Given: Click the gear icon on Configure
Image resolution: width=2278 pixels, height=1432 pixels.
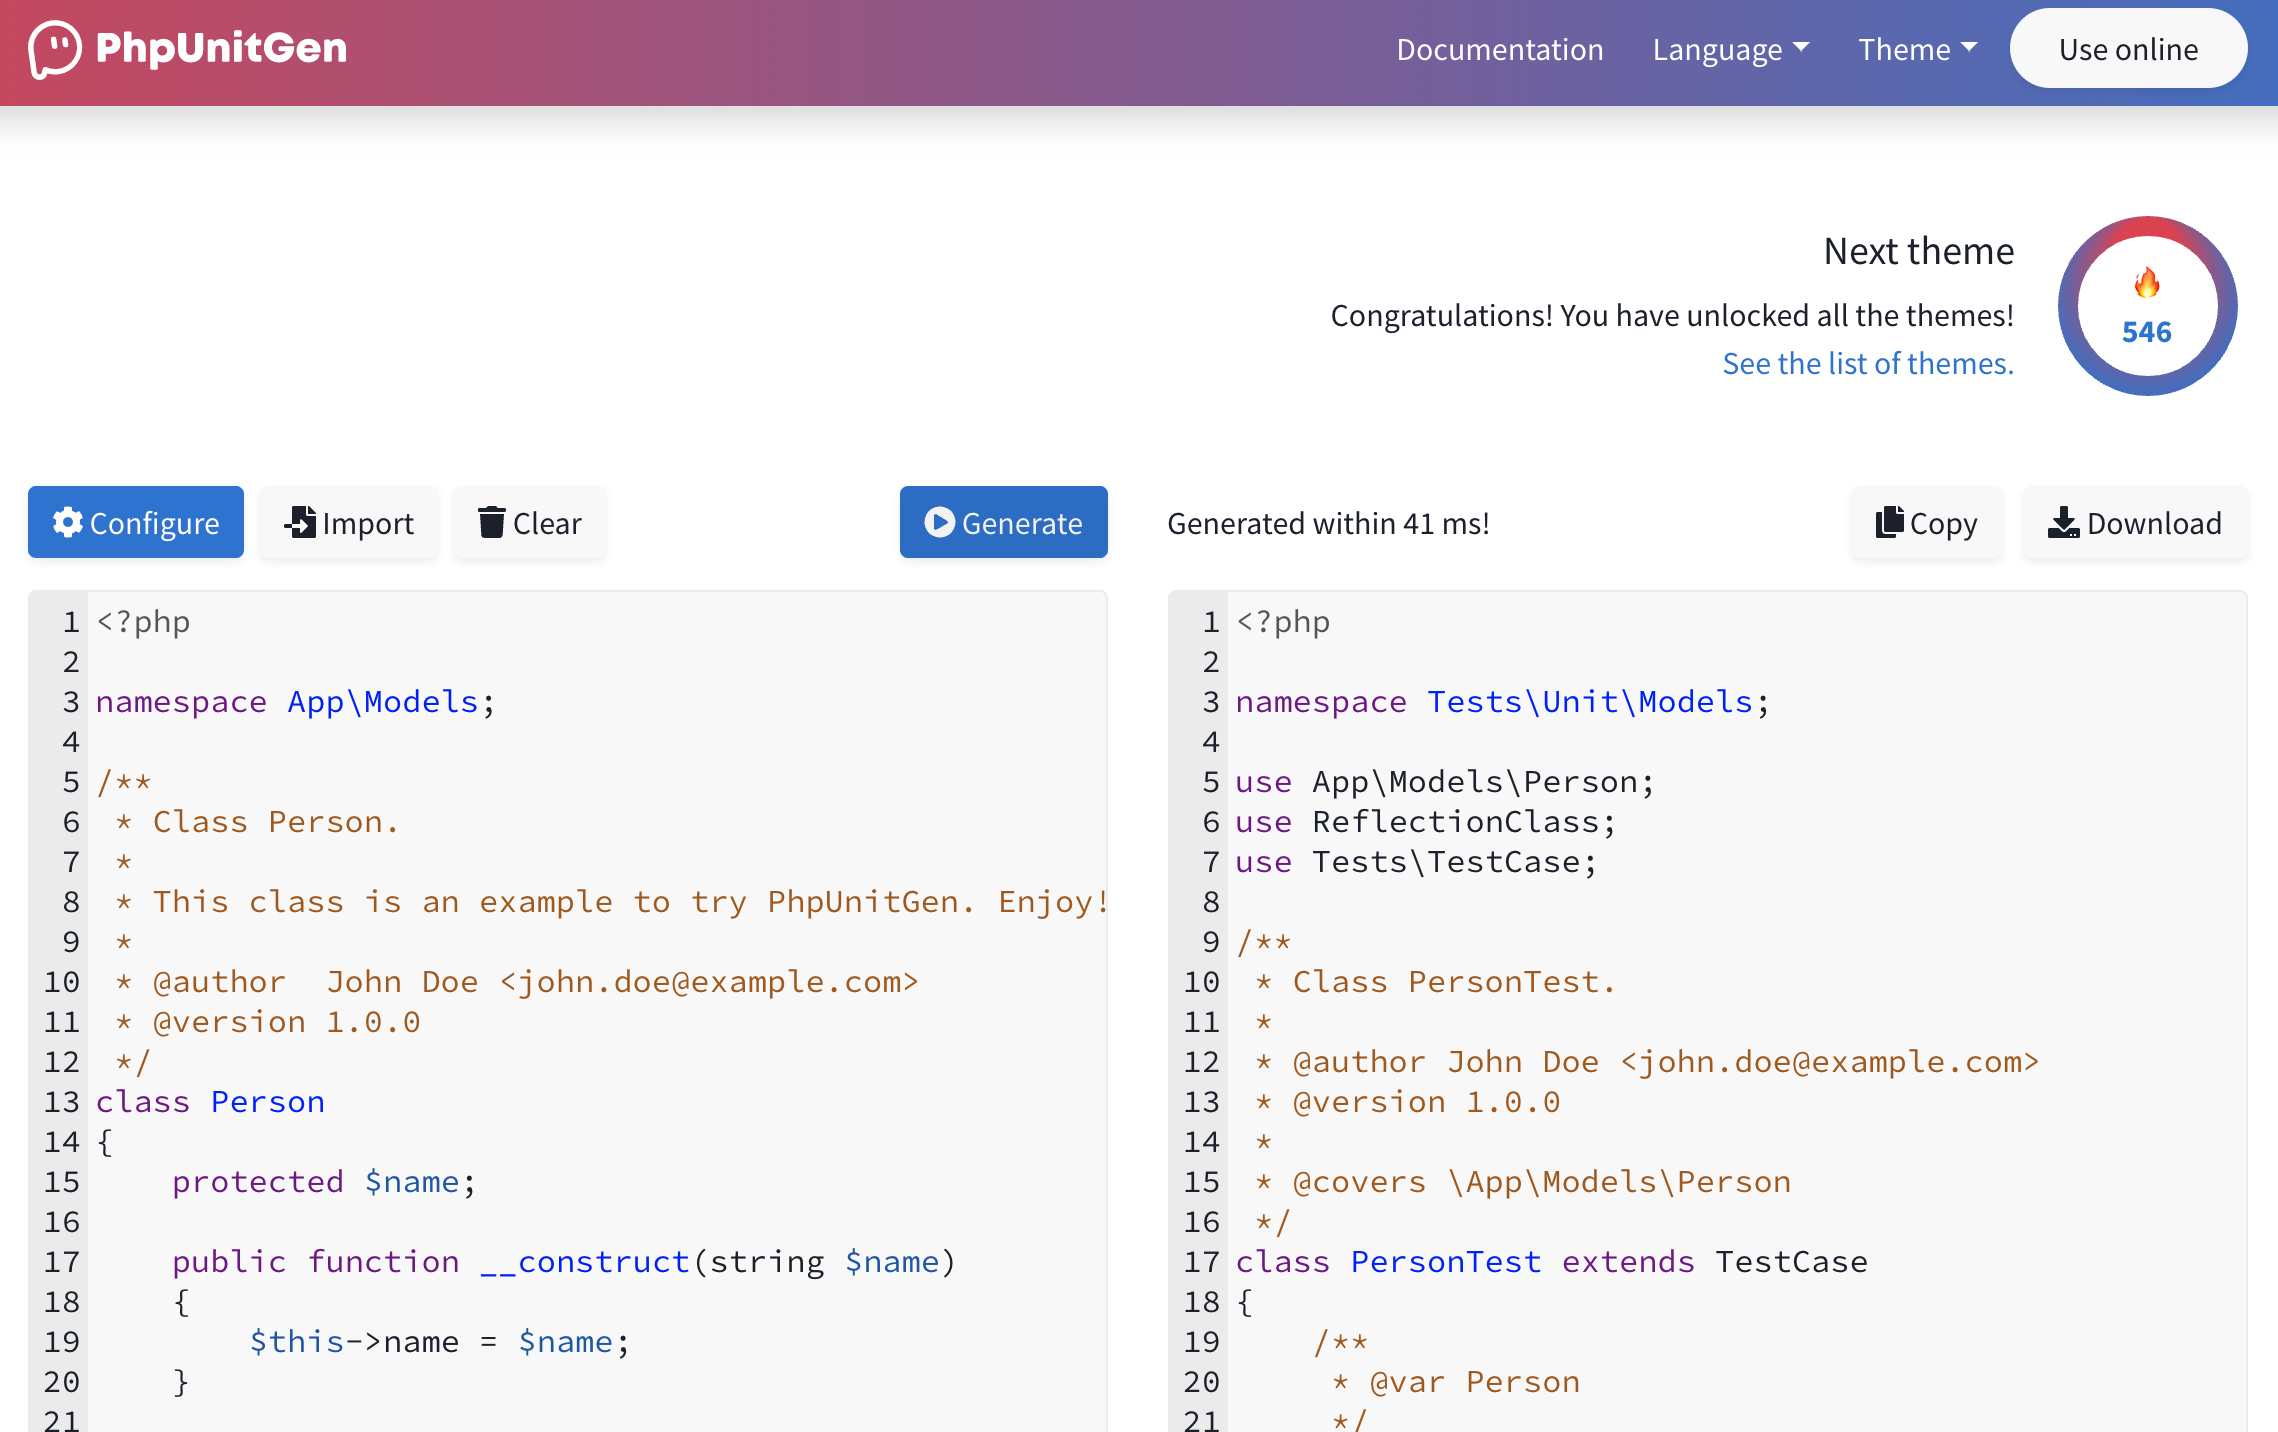Looking at the screenshot, I should click(68, 522).
